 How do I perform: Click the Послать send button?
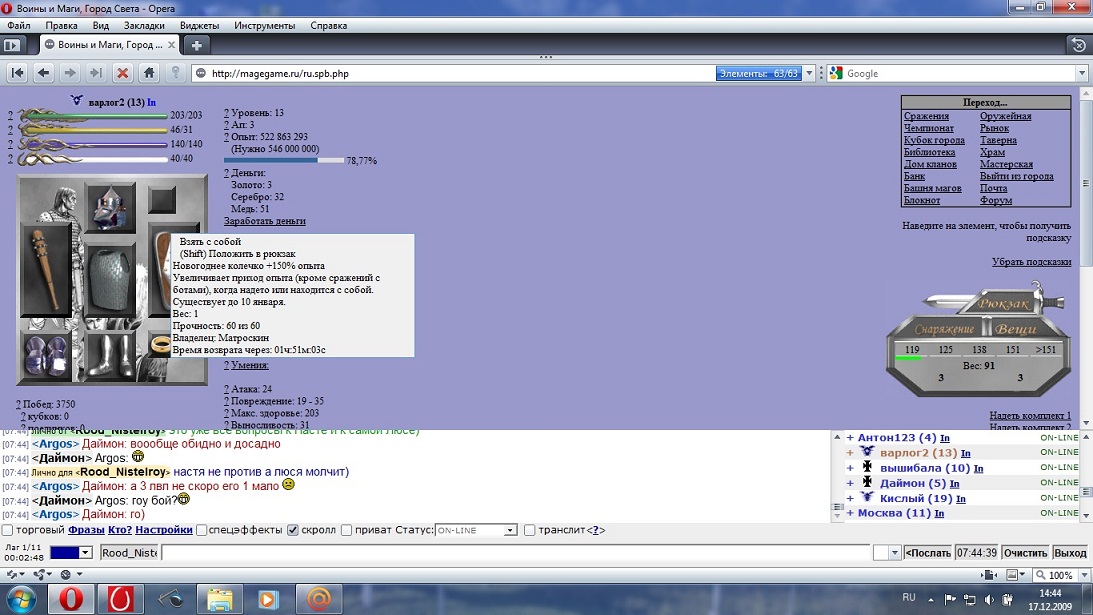(928, 553)
